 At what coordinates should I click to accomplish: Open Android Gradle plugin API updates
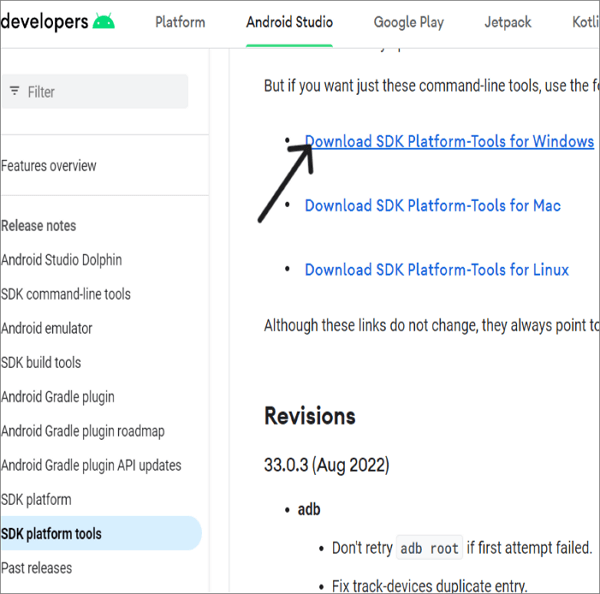[x=91, y=465]
